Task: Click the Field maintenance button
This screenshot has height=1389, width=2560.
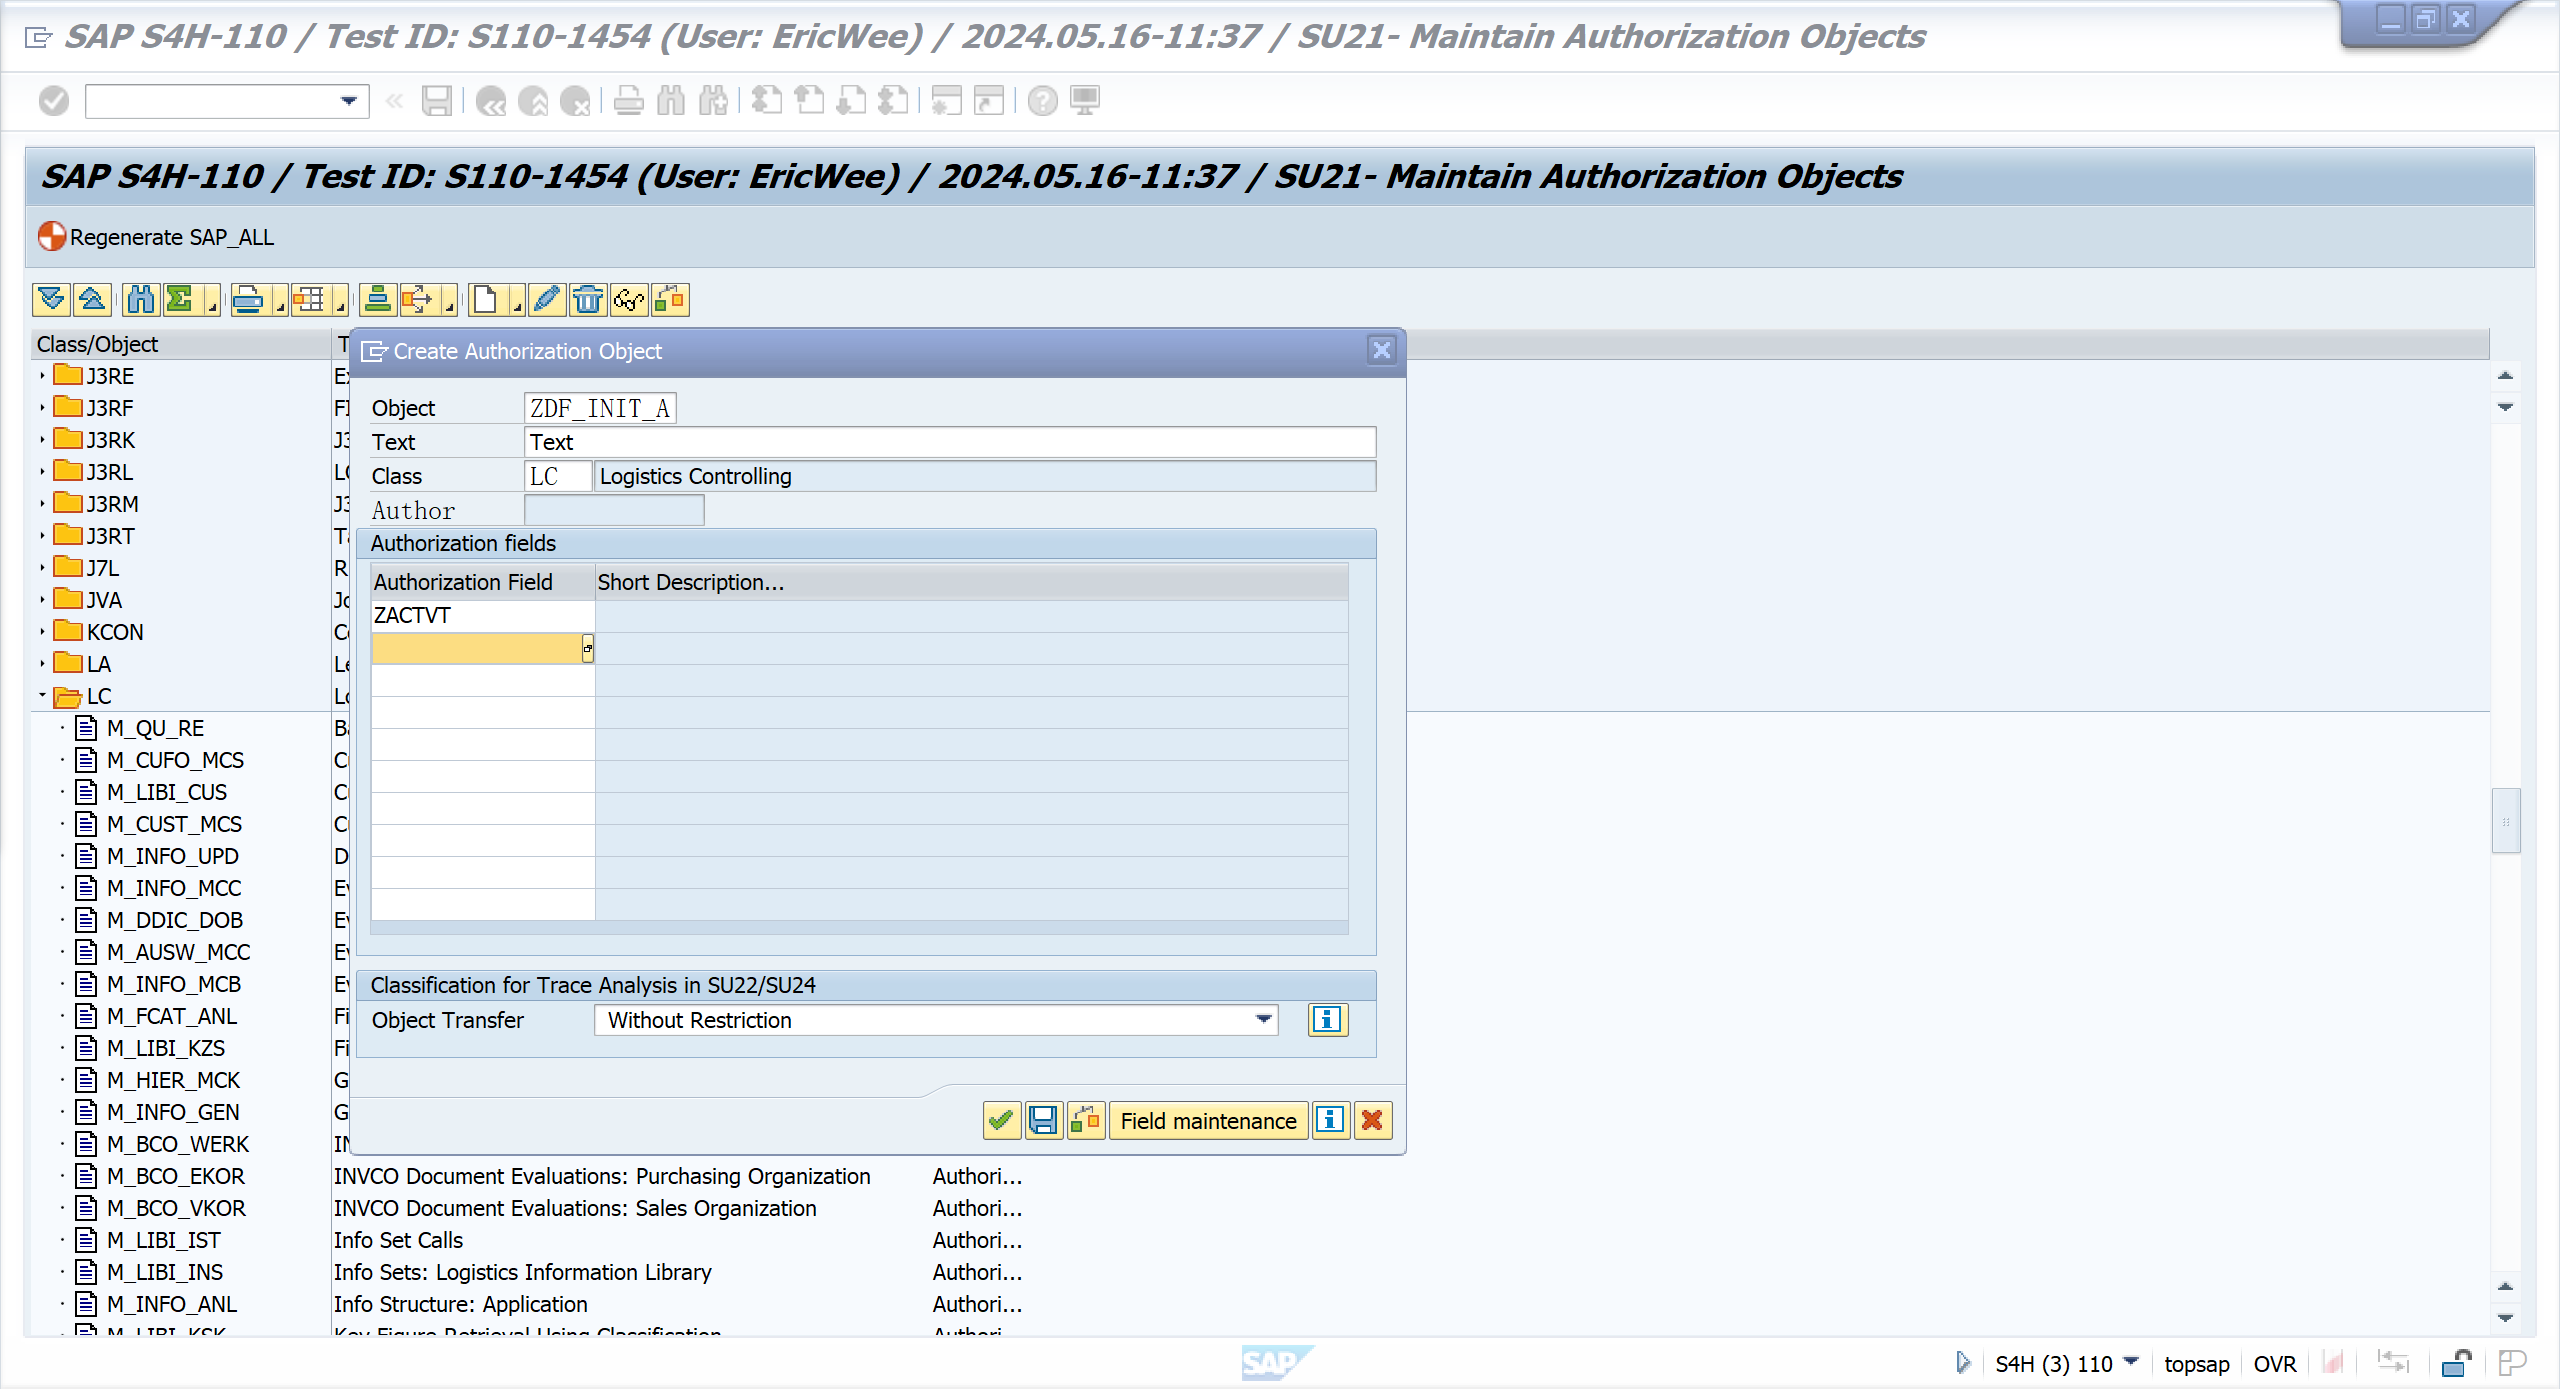Action: click(x=1207, y=1121)
